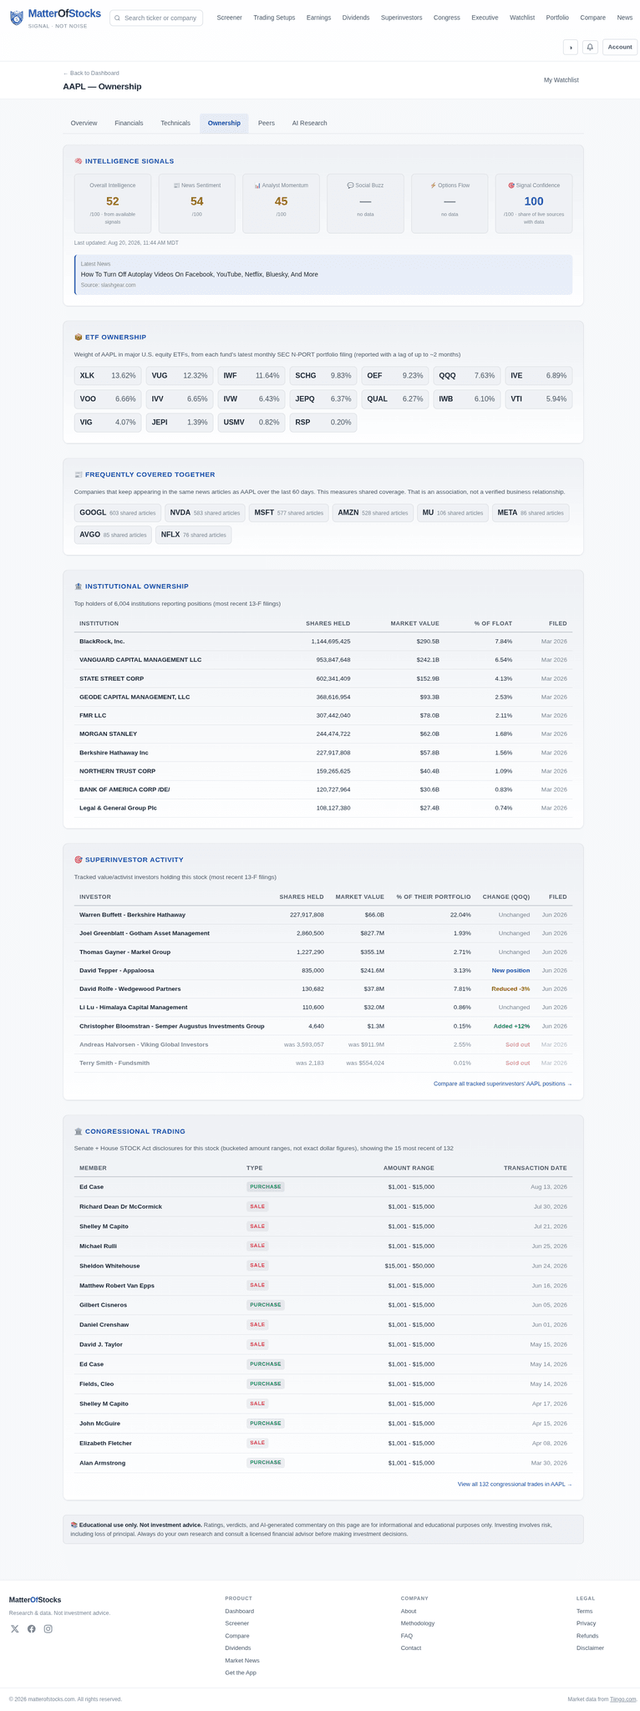This screenshot has width=640, height=1711.
Task: Open the footer Privacy link
Action: (x=586, y=1623)
